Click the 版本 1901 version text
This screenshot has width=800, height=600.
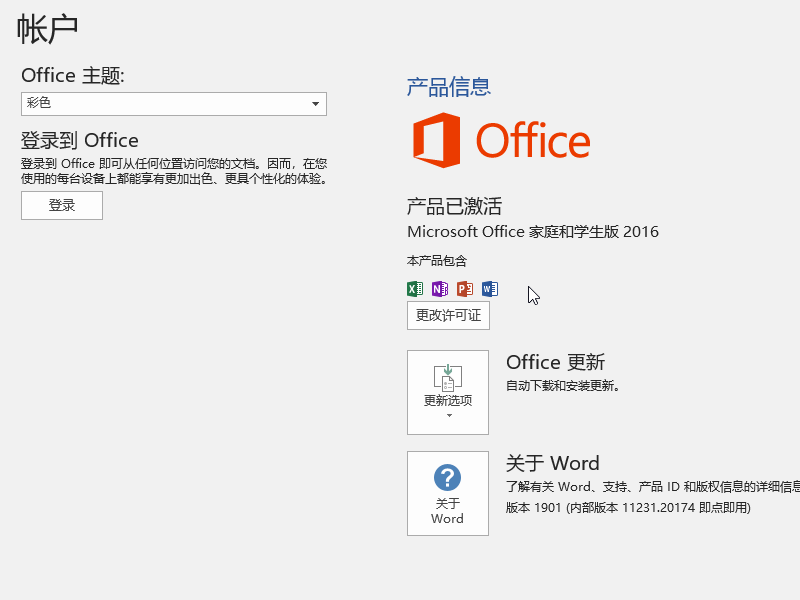tap(628, 508)
